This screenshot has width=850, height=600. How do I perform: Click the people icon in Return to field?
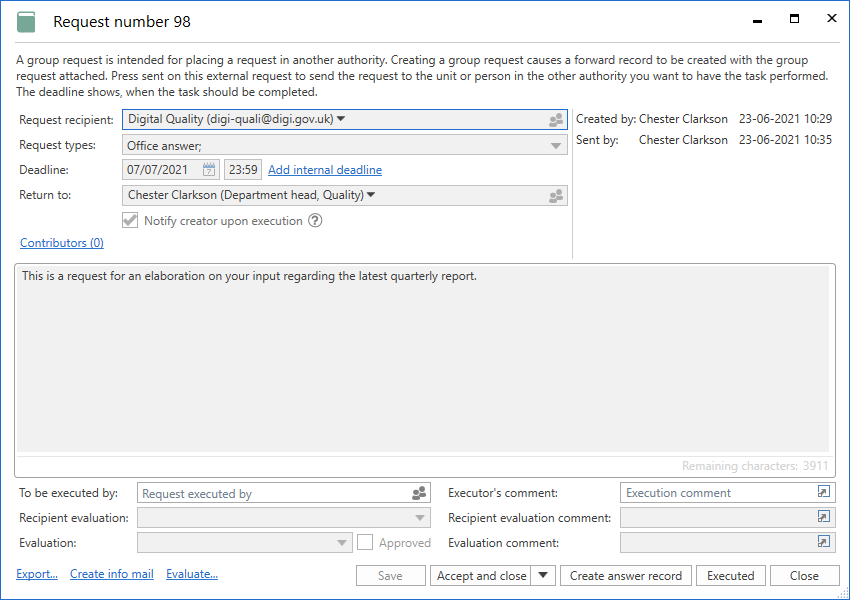coord(556,196)
